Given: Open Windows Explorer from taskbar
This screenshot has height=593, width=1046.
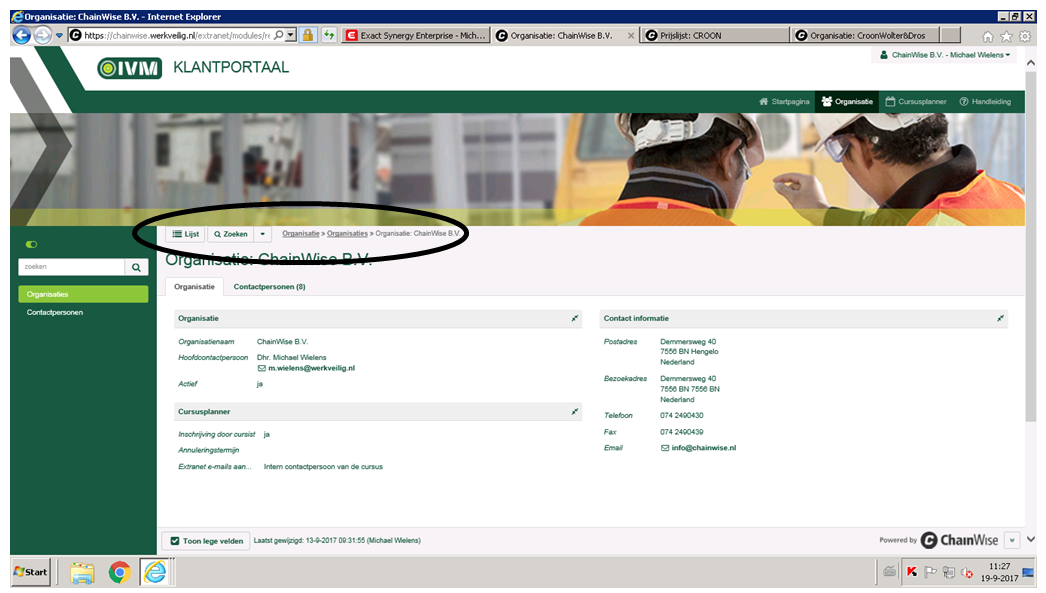Looking at the screenshot, I should [x=82, y=572].
